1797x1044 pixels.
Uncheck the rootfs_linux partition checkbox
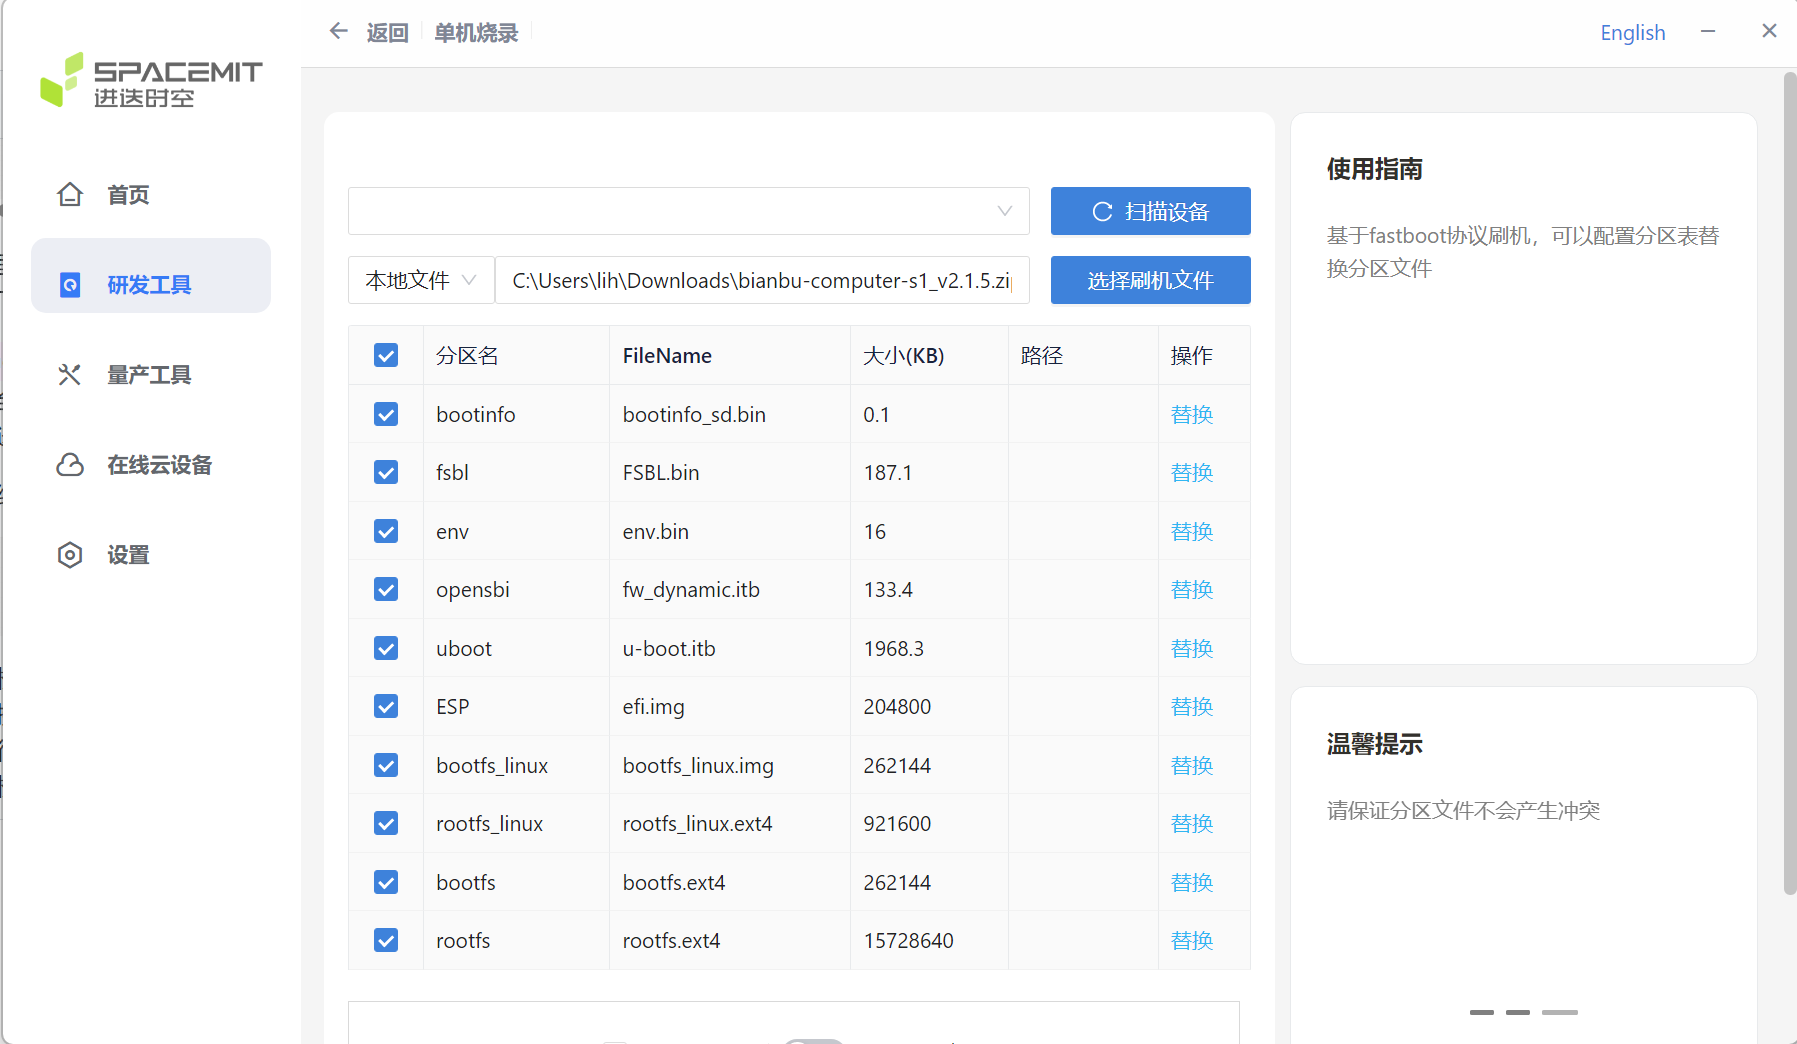pos(386,823)
